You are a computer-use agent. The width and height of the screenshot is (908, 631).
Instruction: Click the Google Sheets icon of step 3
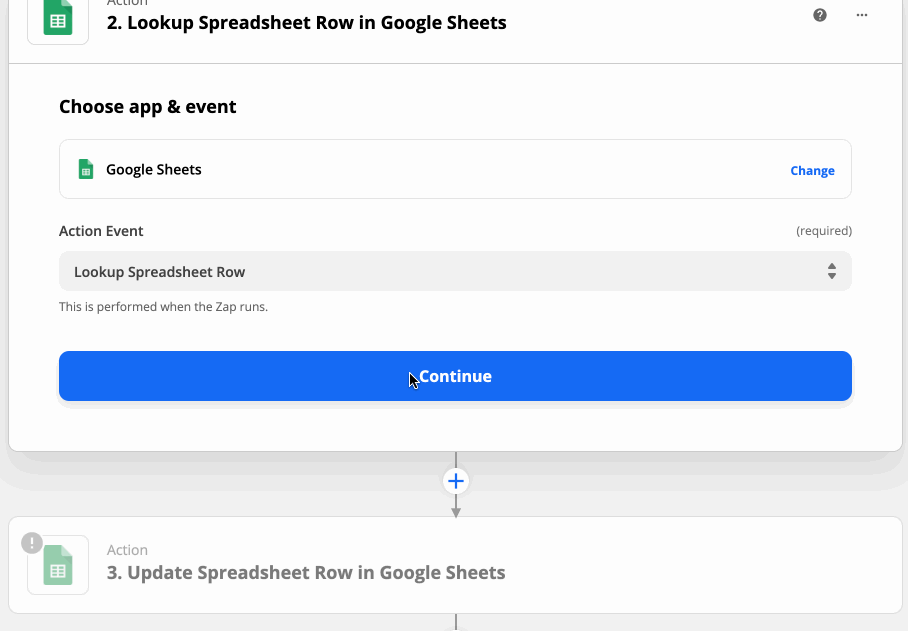pyautogui.click(x=58, y=566)
